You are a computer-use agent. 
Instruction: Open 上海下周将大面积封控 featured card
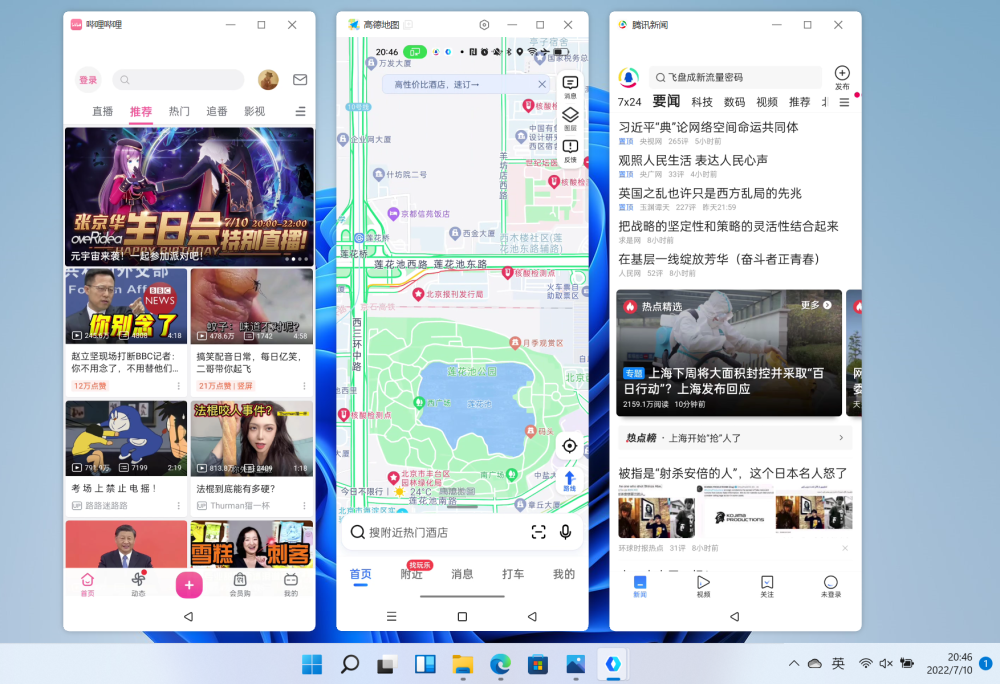pos(729,353)
